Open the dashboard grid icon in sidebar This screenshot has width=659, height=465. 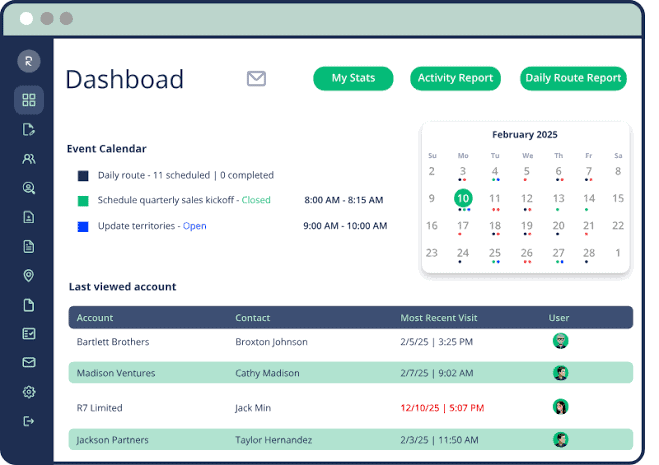[29, 100]
